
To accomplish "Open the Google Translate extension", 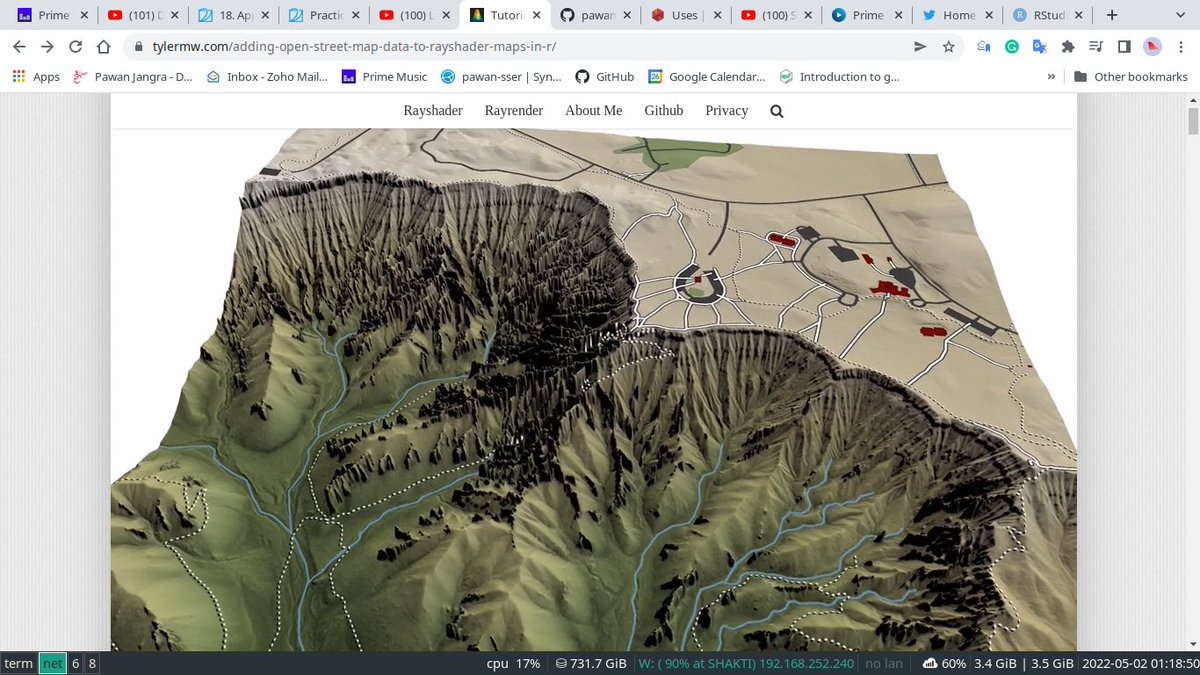I will (x=1040, y=47).
